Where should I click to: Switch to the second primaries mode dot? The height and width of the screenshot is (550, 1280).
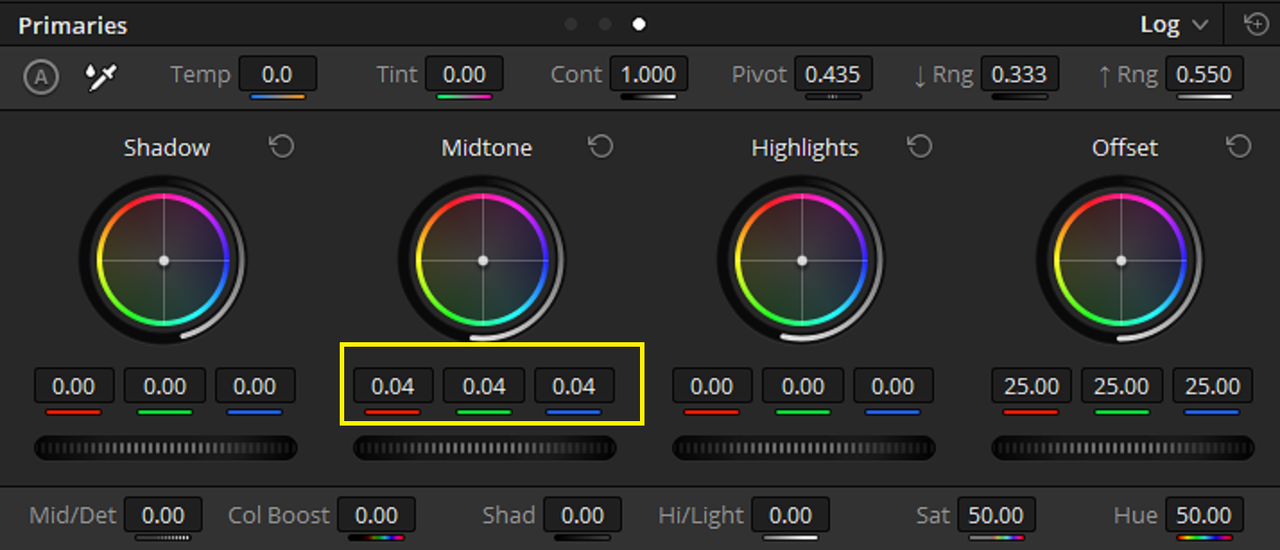tap(605, 24)
